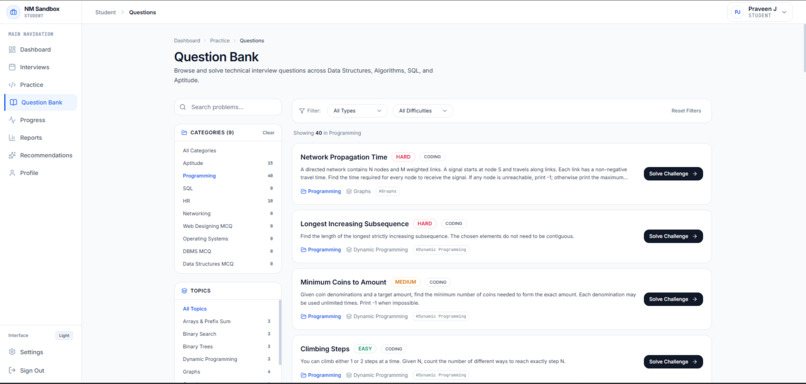Click the Practice code icon in sidebar
The width and height of the screenshot is (806, 384).
pyautogui.click(x=12, y=85)
